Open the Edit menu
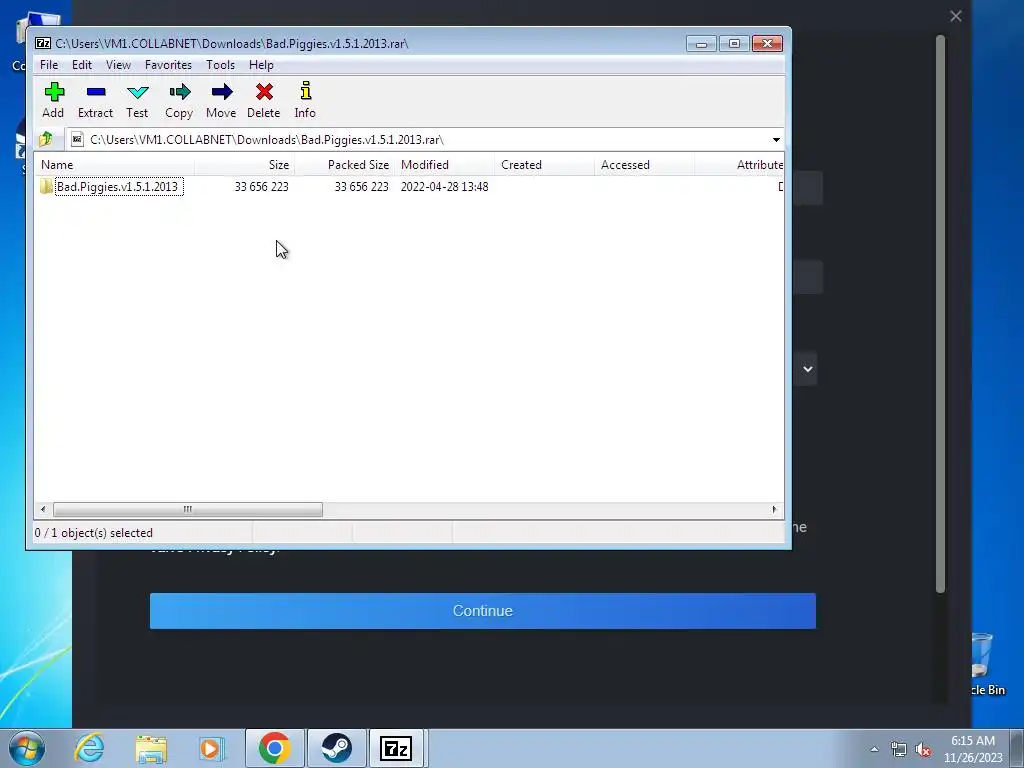The image size is (1024, 768). point(82,65)
